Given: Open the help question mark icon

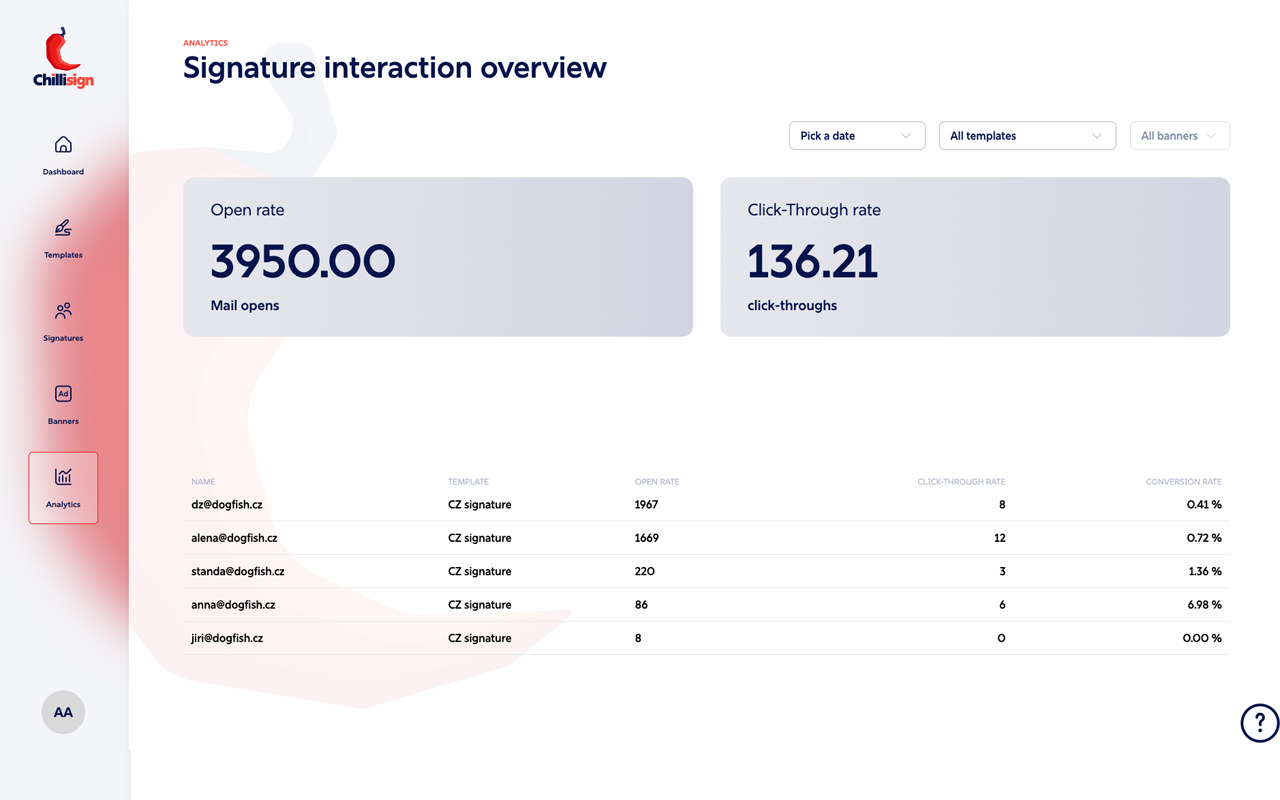Looking at the screenshot, I should coord(1259,722).
